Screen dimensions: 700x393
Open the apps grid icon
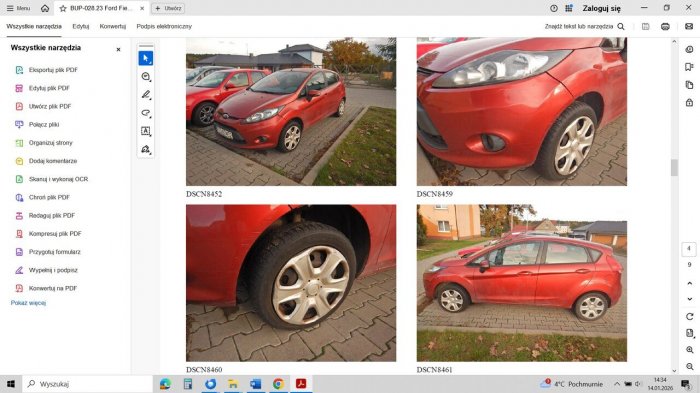point(569,8)
